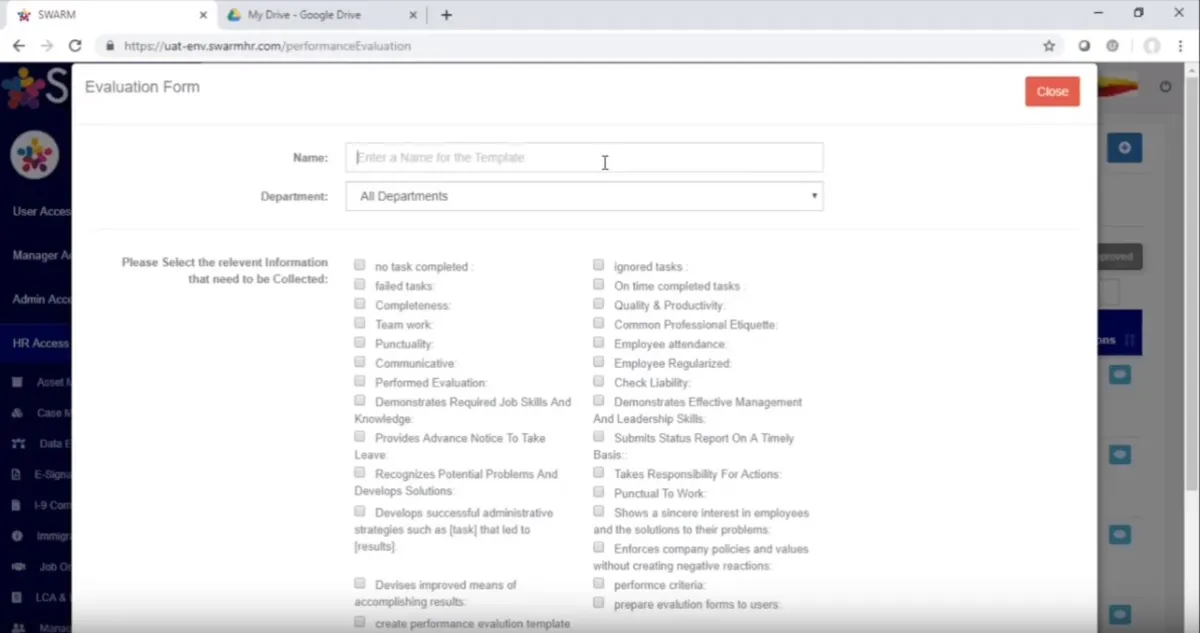Tick 'Common Professional Etiquette' checkbox
The width and height of the screenshot is (1200, 633).
(599, 323)
